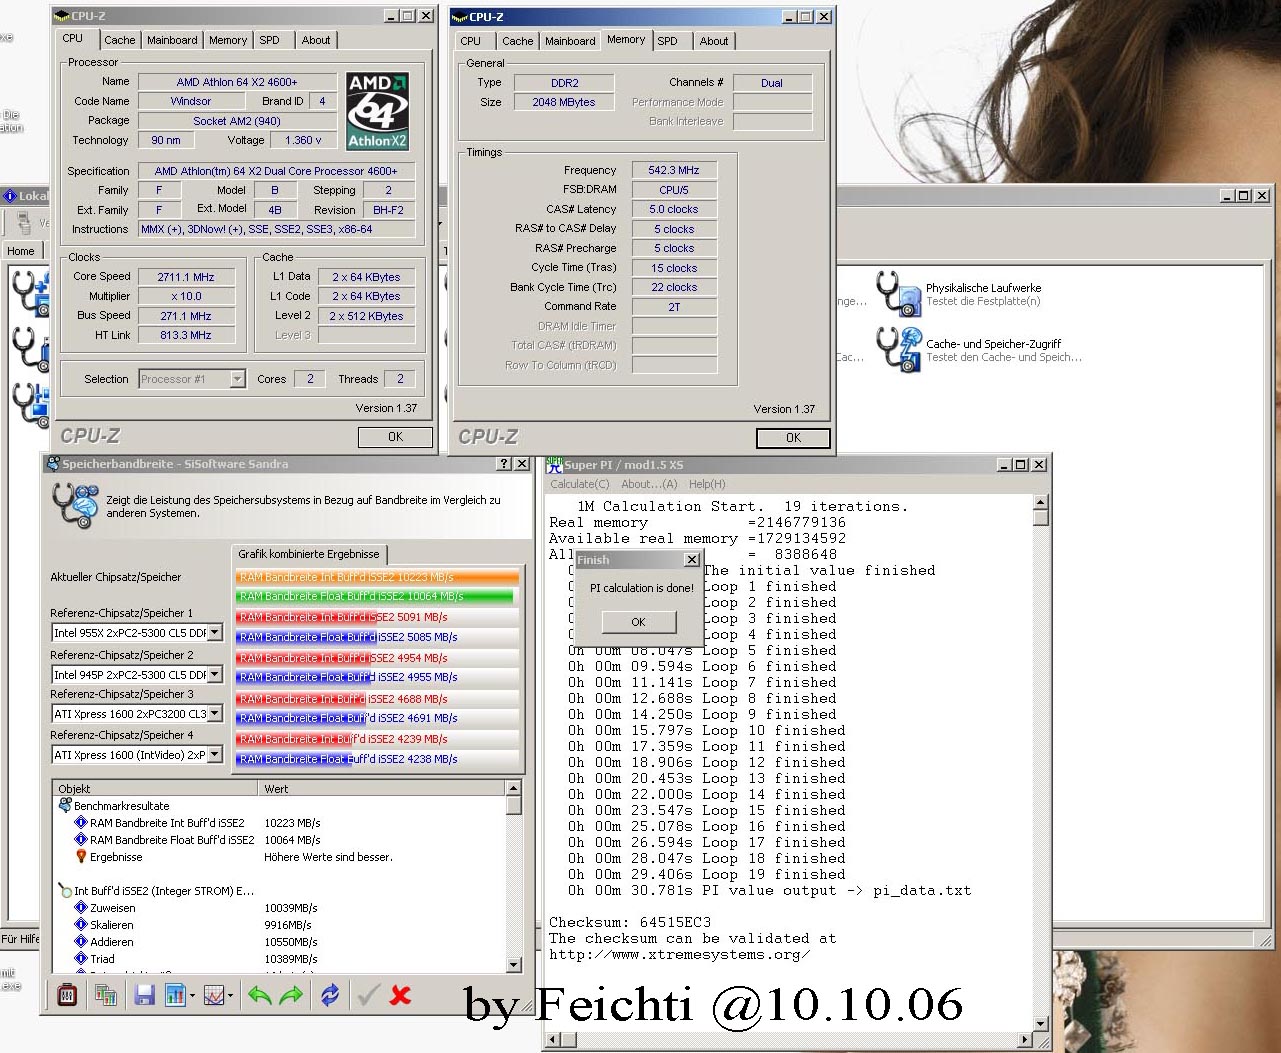
Task: Select Grafik kombinierte Ergebnisse tab
Action: [x=309, y=554]
